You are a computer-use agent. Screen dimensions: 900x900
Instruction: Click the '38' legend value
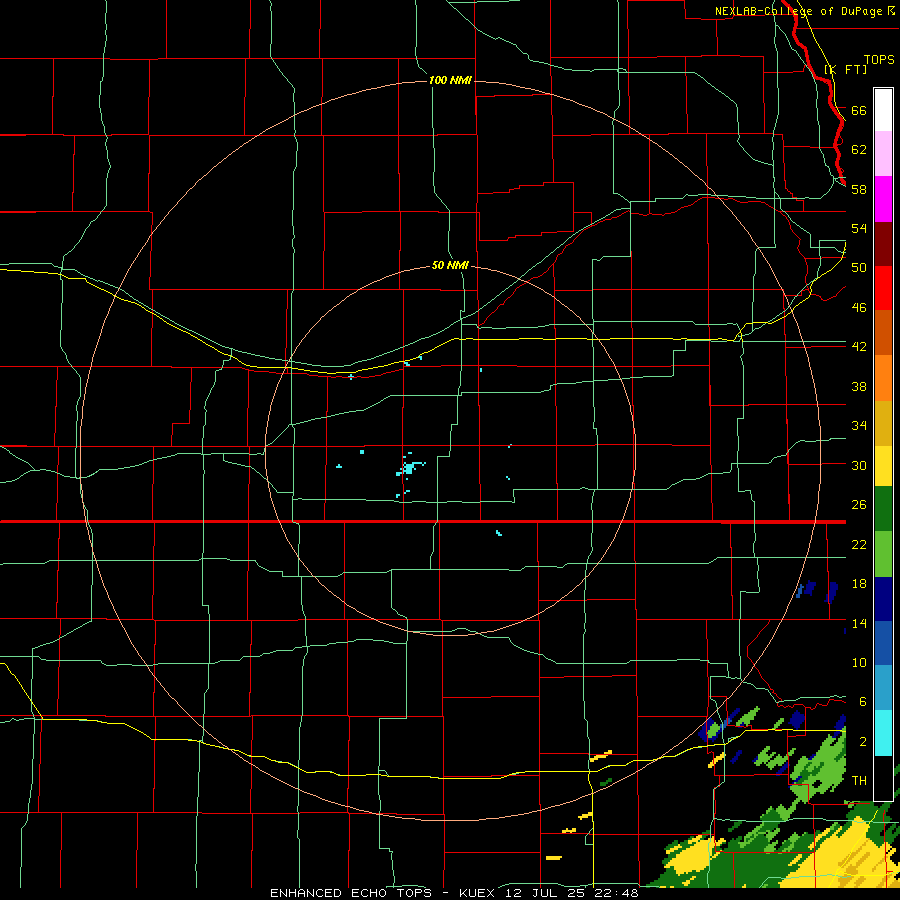(859, 386)
